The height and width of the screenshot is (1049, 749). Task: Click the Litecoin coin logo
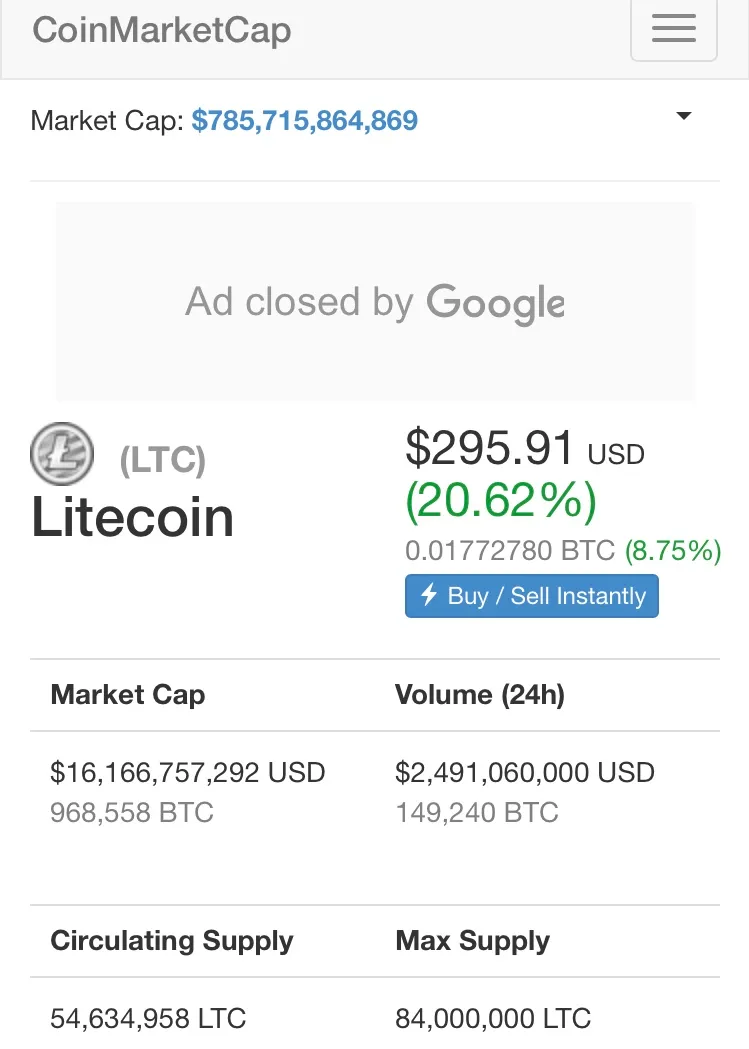point(62,454)
